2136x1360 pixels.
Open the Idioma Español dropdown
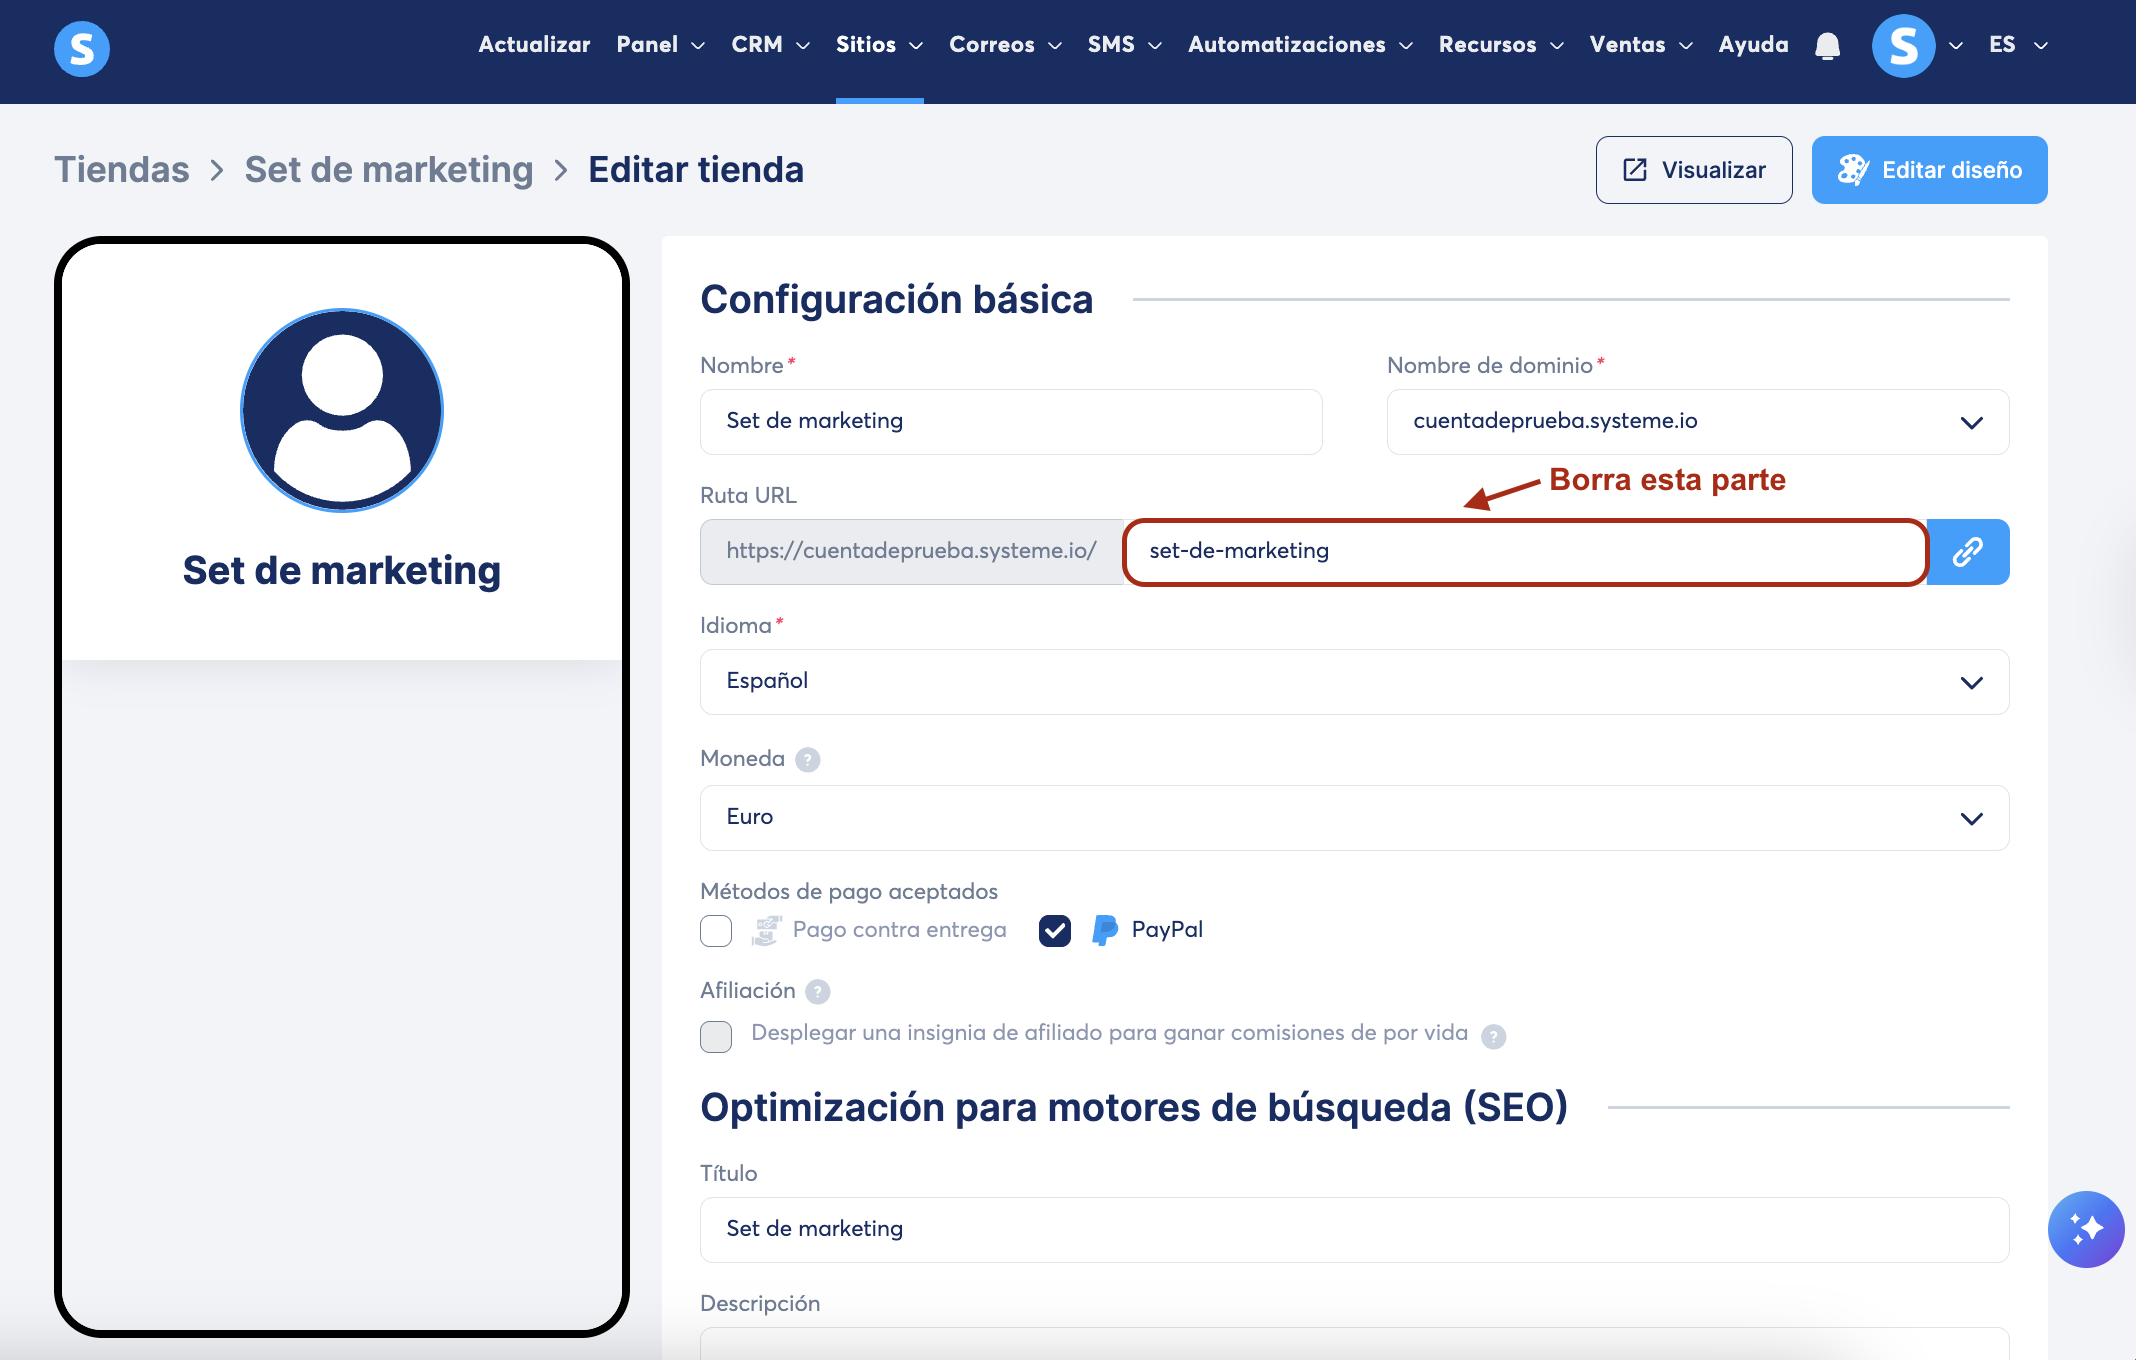tap(1354, 682)
